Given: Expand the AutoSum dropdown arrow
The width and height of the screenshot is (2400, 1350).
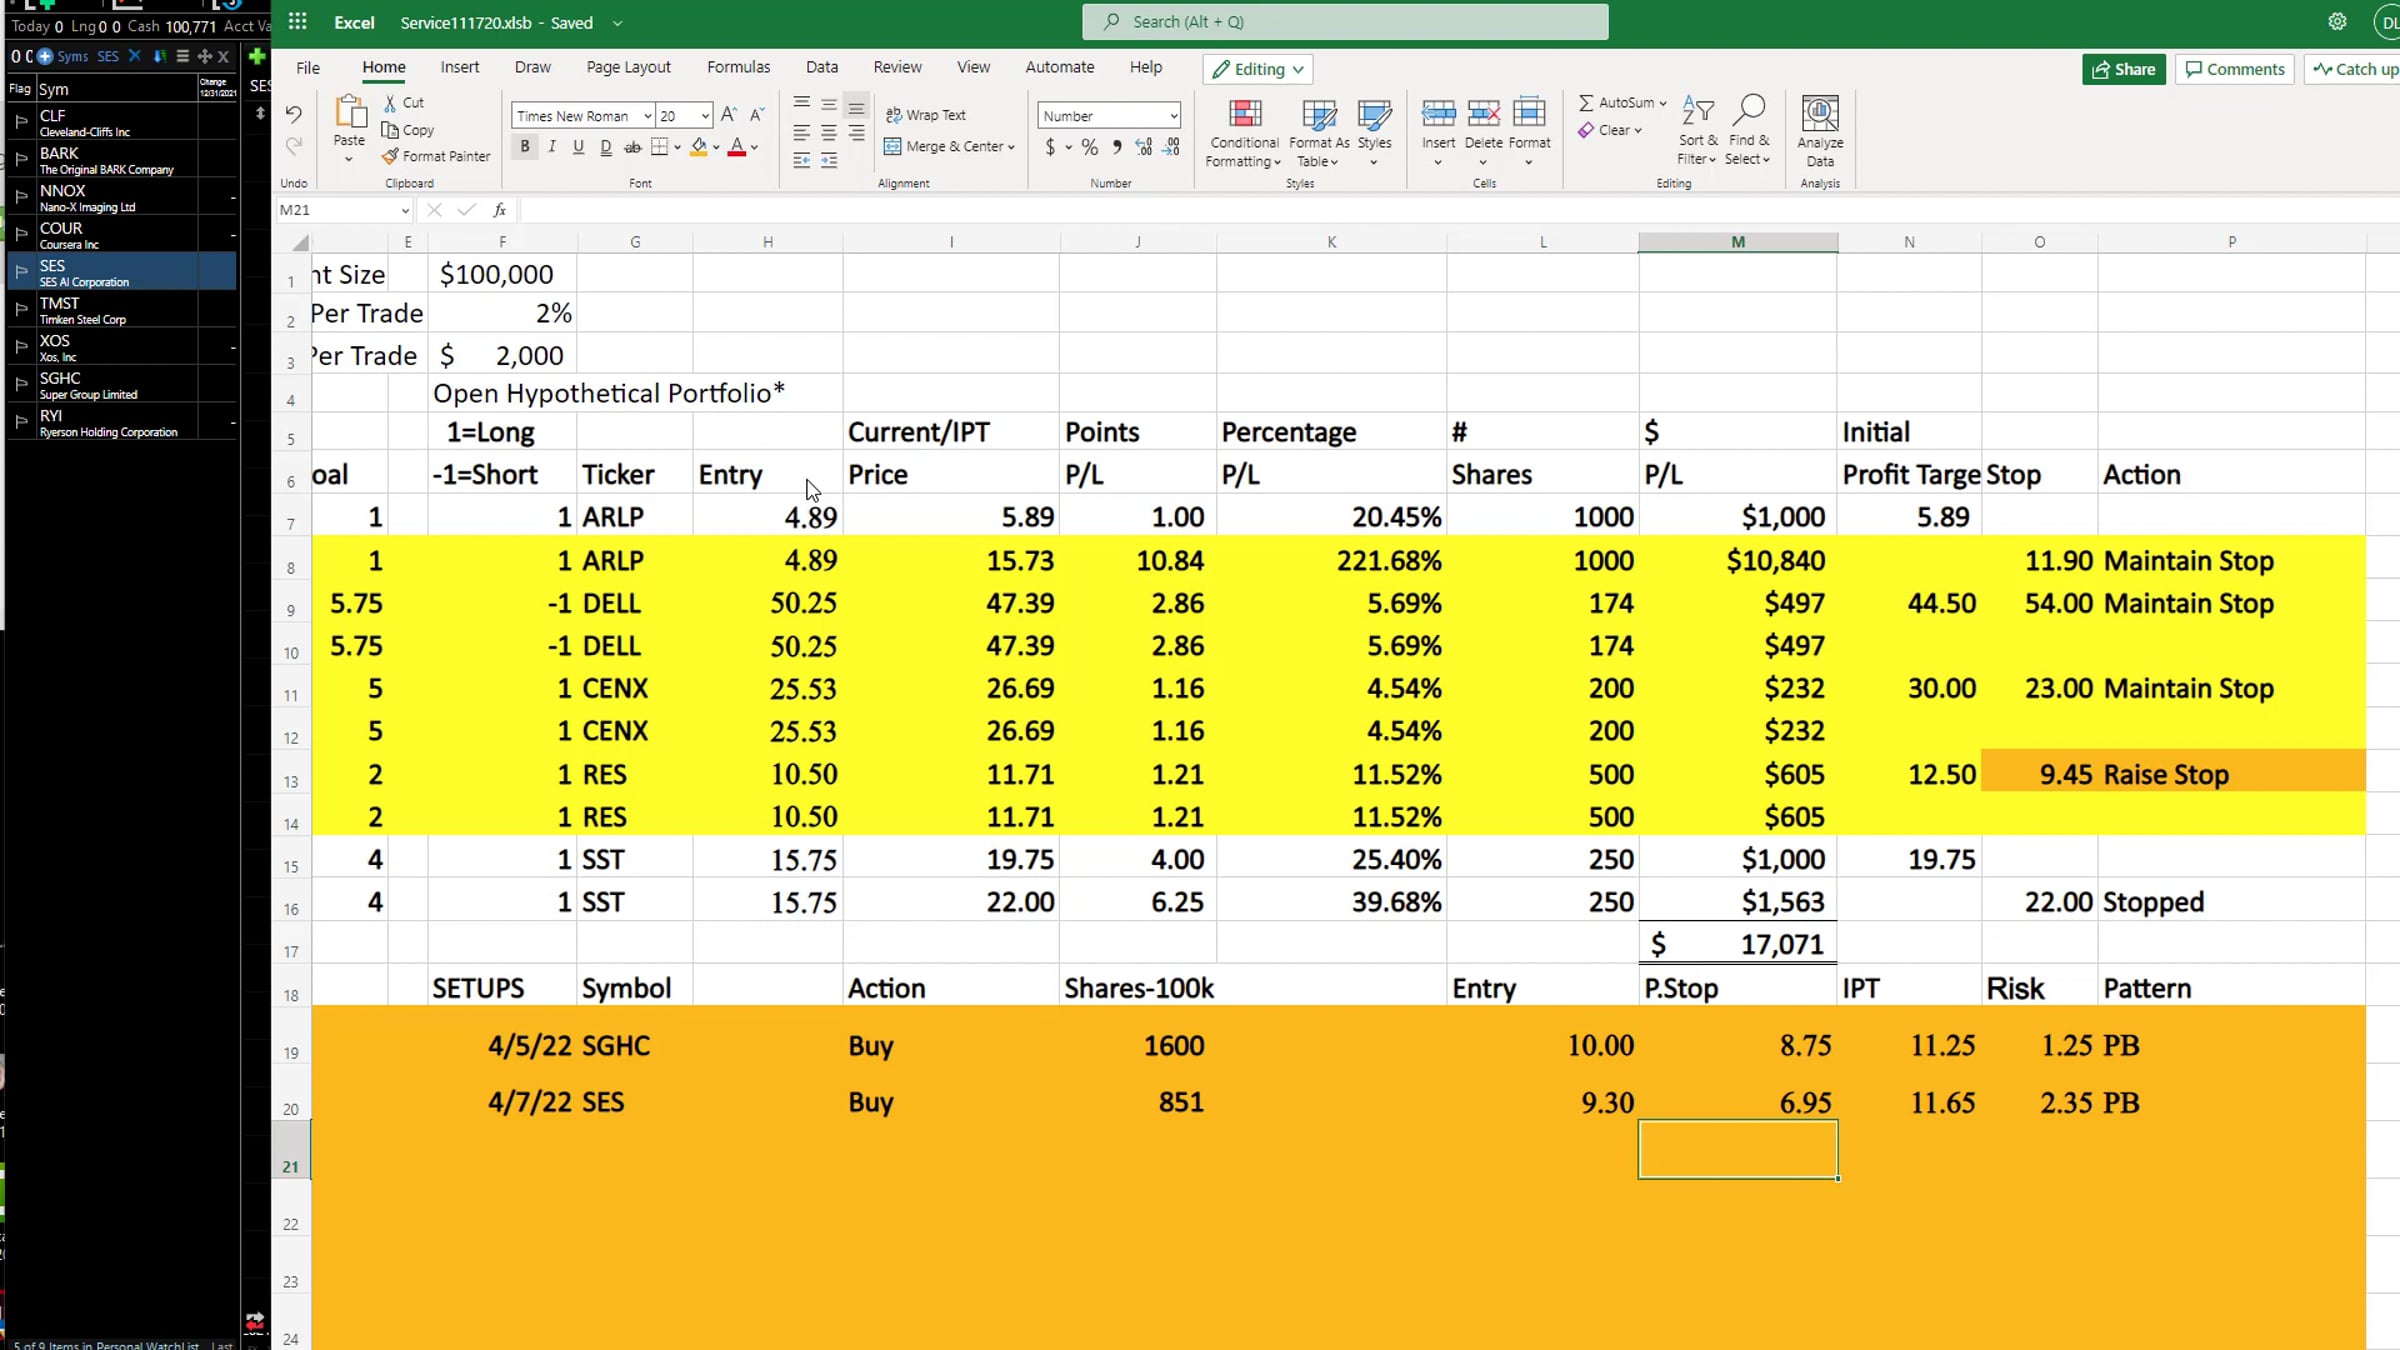Looking at the screenshot, I should [x=1663, y=103].
